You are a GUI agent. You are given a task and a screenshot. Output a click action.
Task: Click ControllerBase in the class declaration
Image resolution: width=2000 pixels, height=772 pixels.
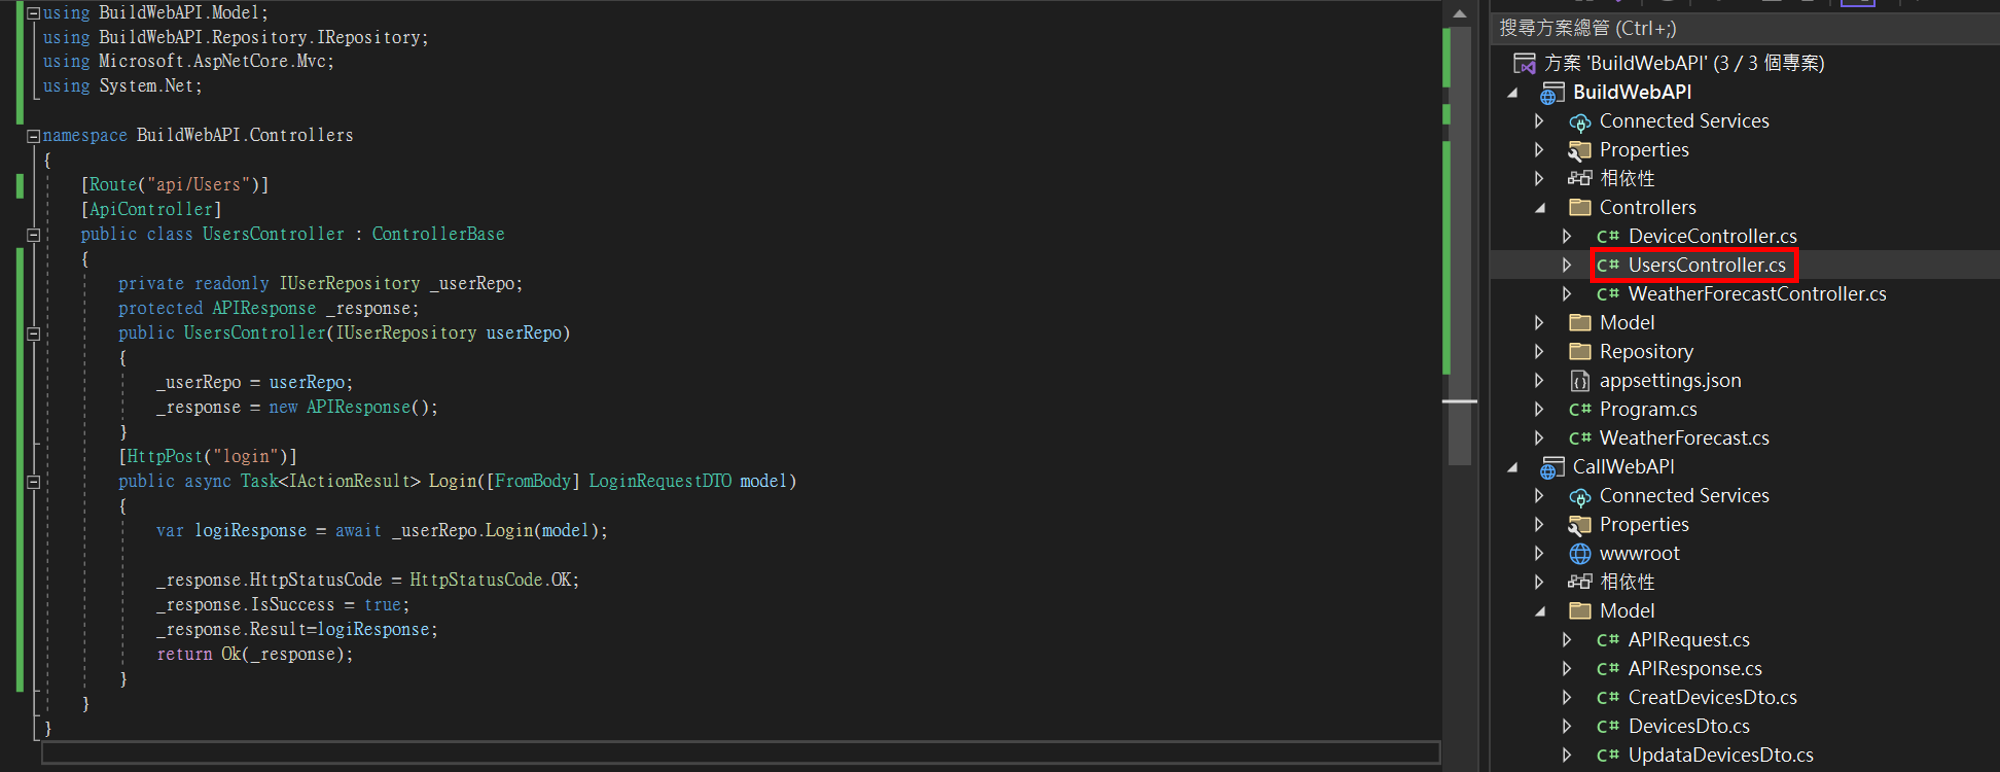[x=438, y=235]
